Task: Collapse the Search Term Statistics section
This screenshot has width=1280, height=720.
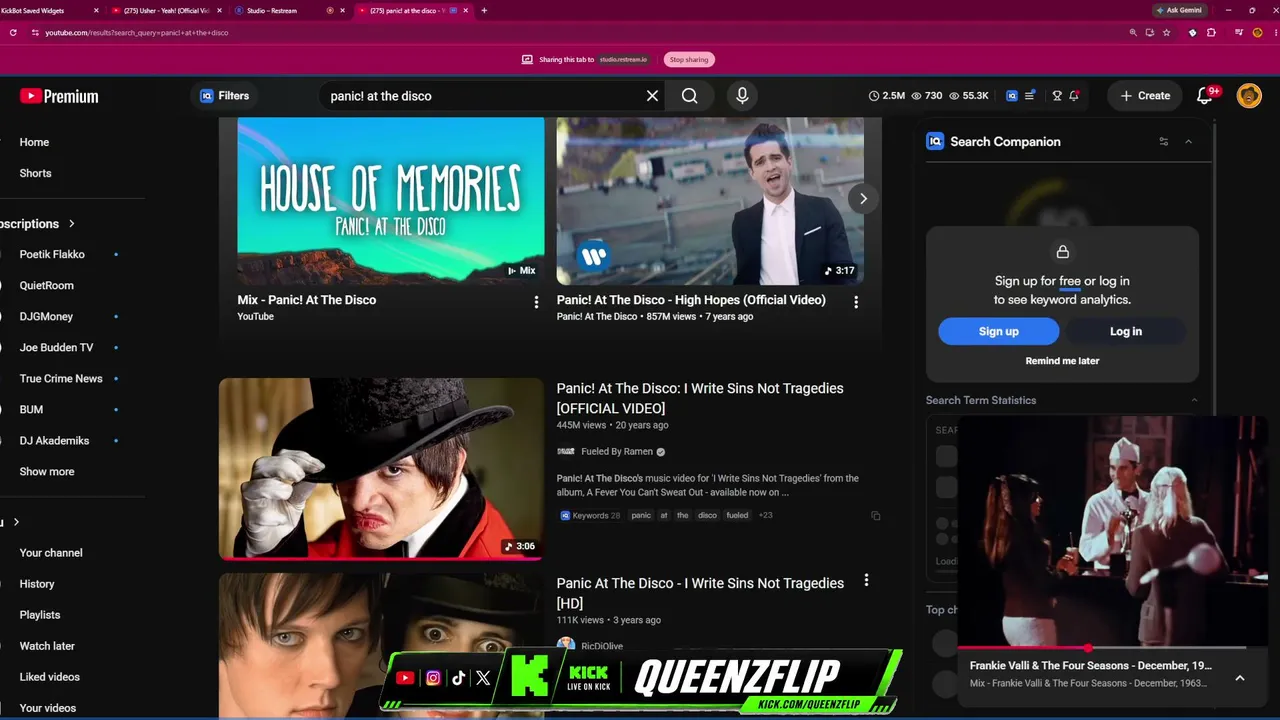Action: click(x=1194, y=400)
